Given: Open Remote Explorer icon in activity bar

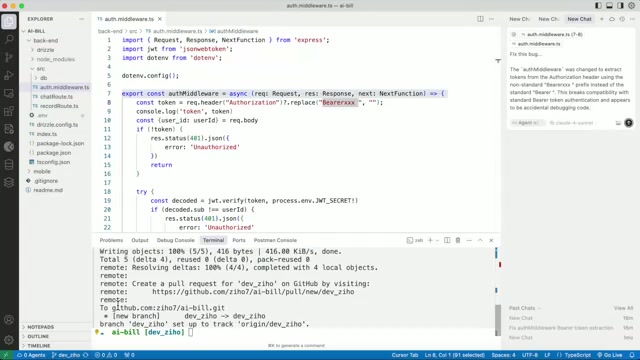Looking at the screenshot, I should [x=9, y=93].
